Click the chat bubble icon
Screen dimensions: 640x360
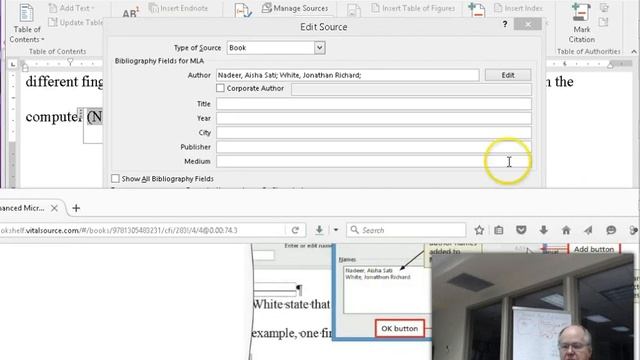click(x=611, y=230)
